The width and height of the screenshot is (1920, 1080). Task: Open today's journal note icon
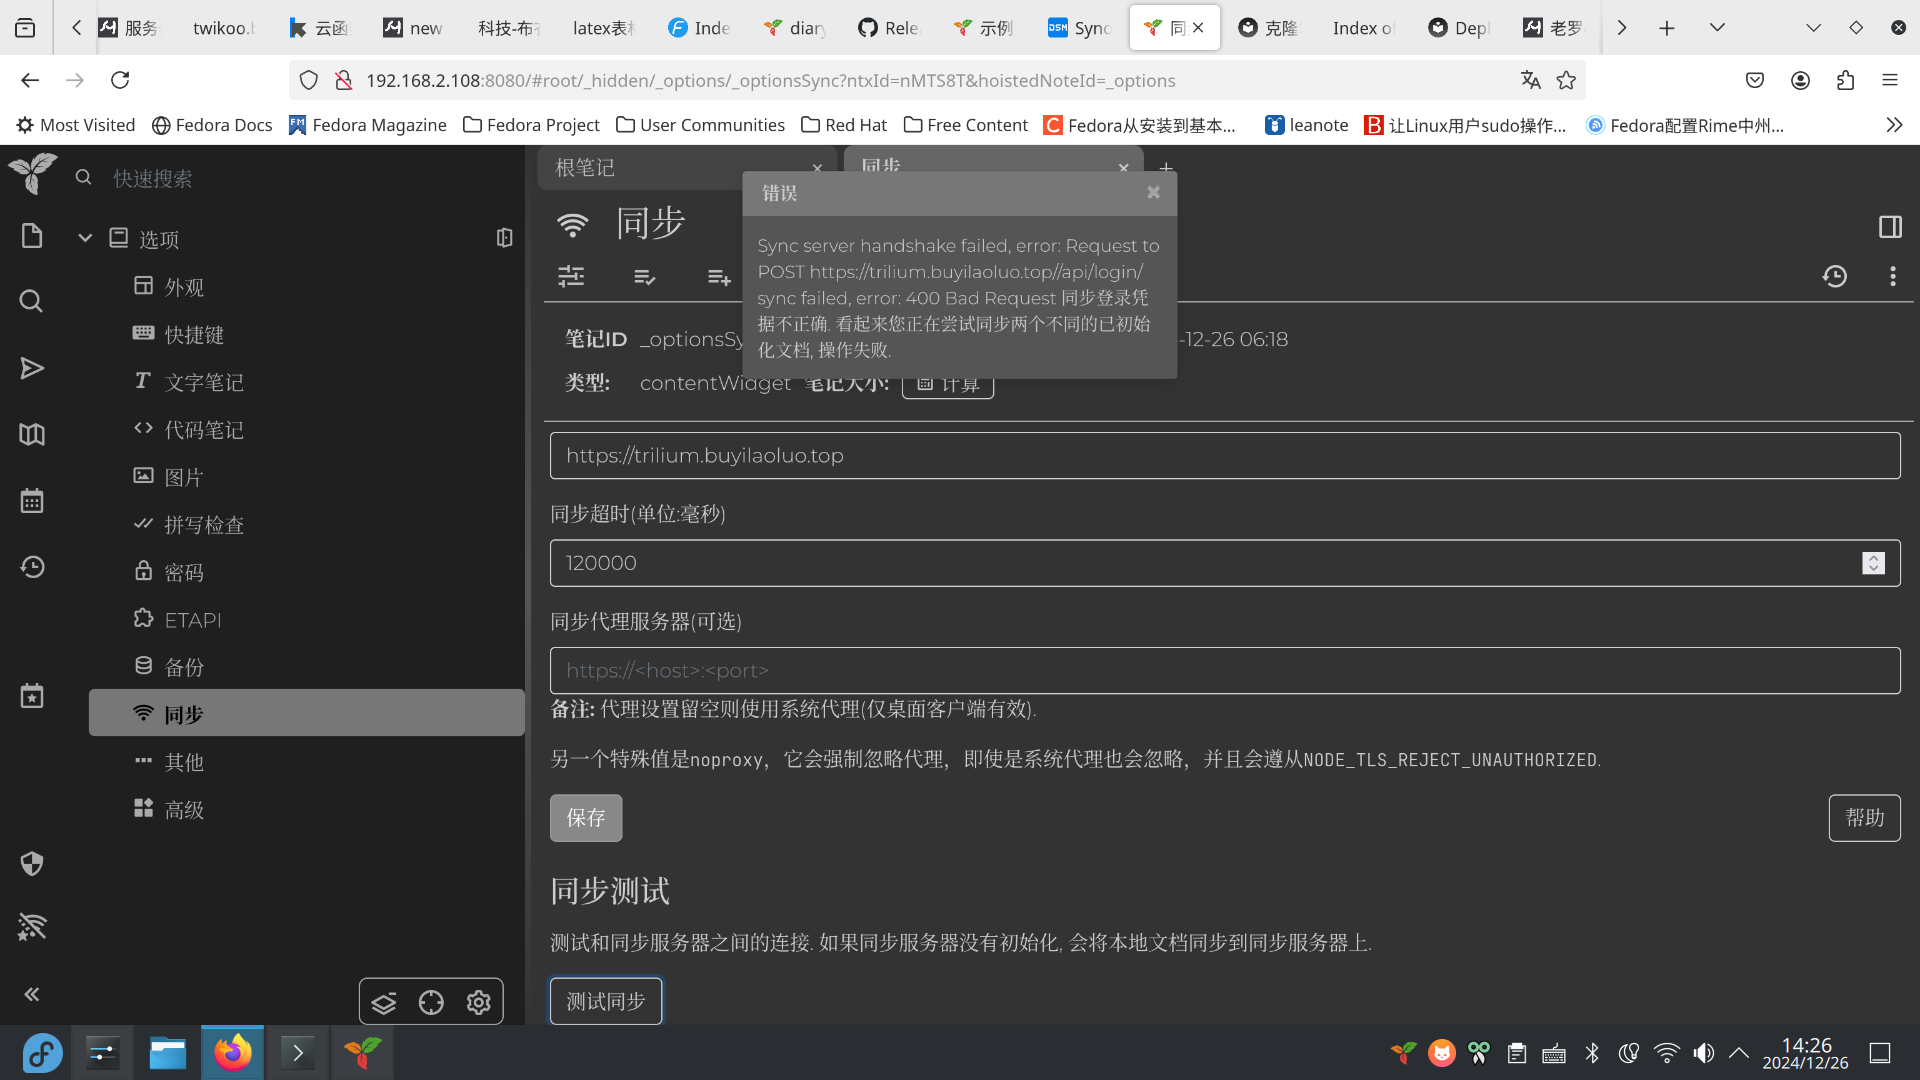click(x=32, y=696)
